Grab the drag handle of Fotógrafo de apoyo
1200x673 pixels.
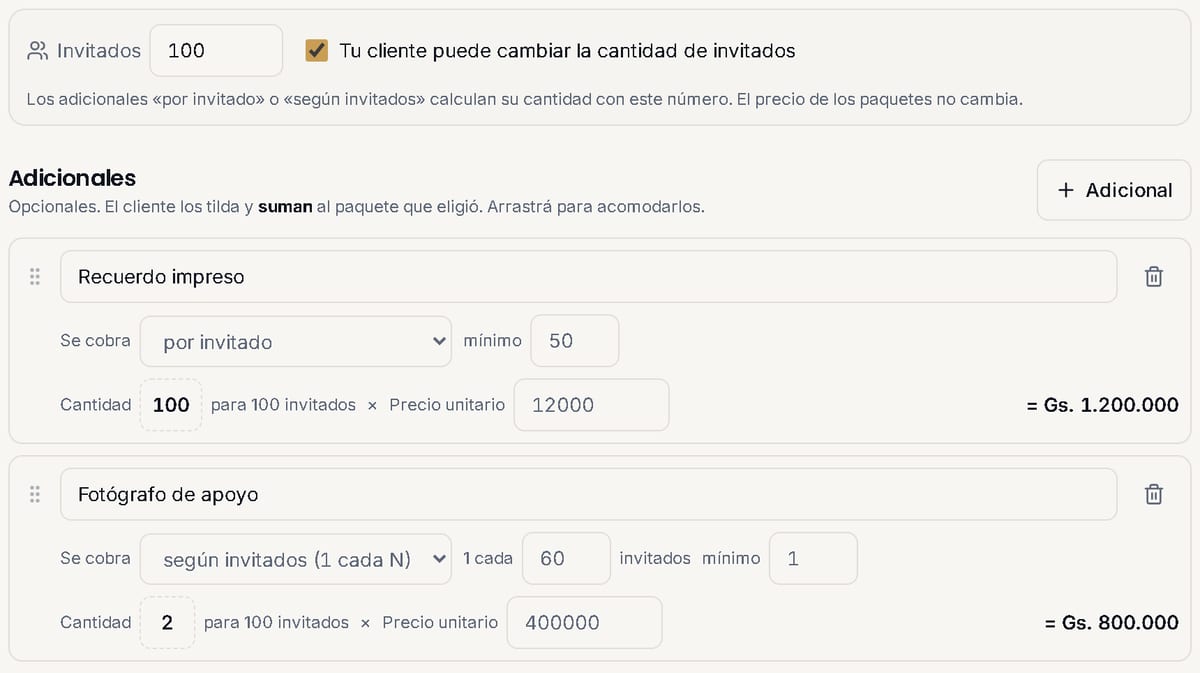click(x=35, y=494)
